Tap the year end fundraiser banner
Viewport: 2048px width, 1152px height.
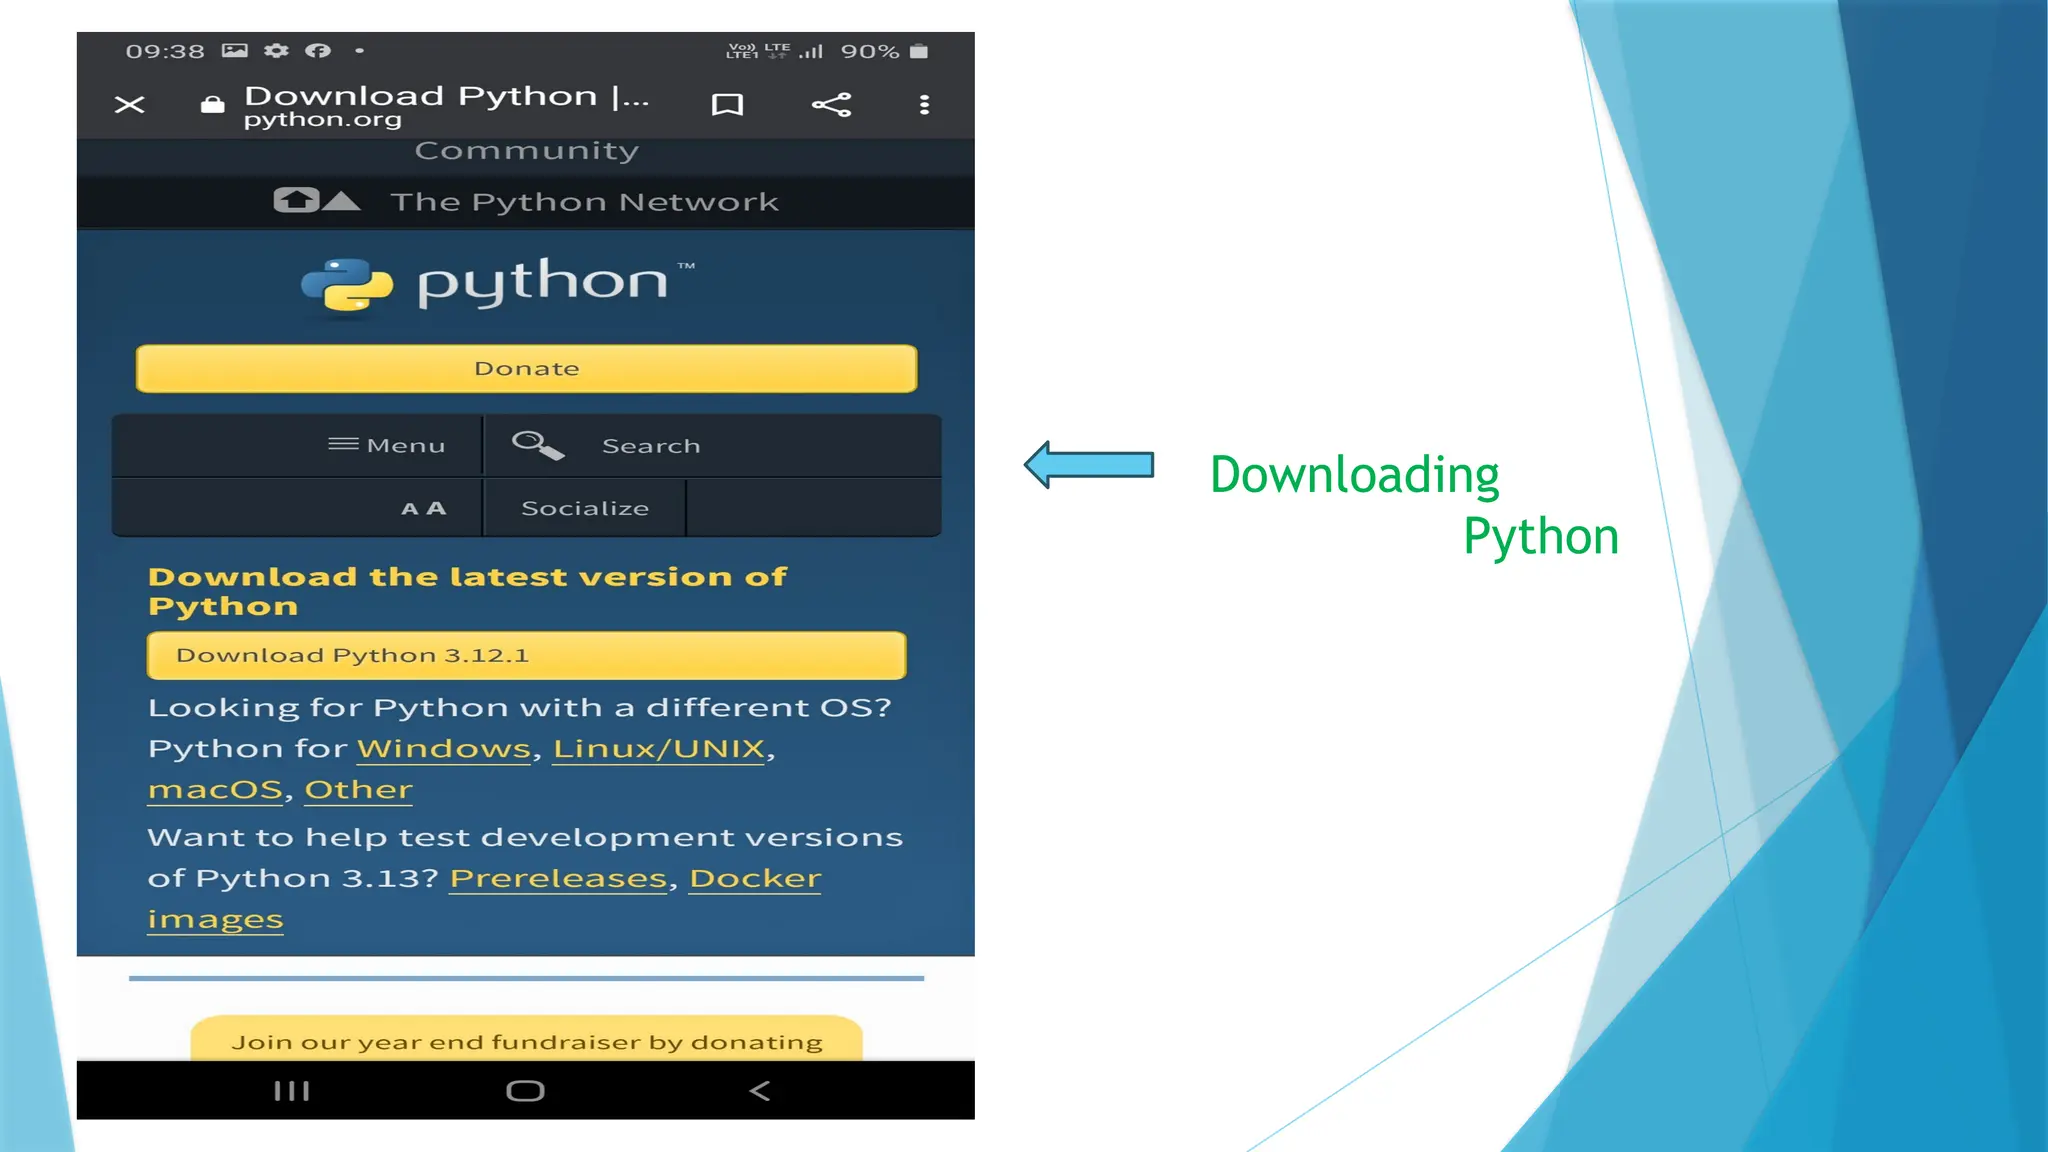(x=526, y=1041)
